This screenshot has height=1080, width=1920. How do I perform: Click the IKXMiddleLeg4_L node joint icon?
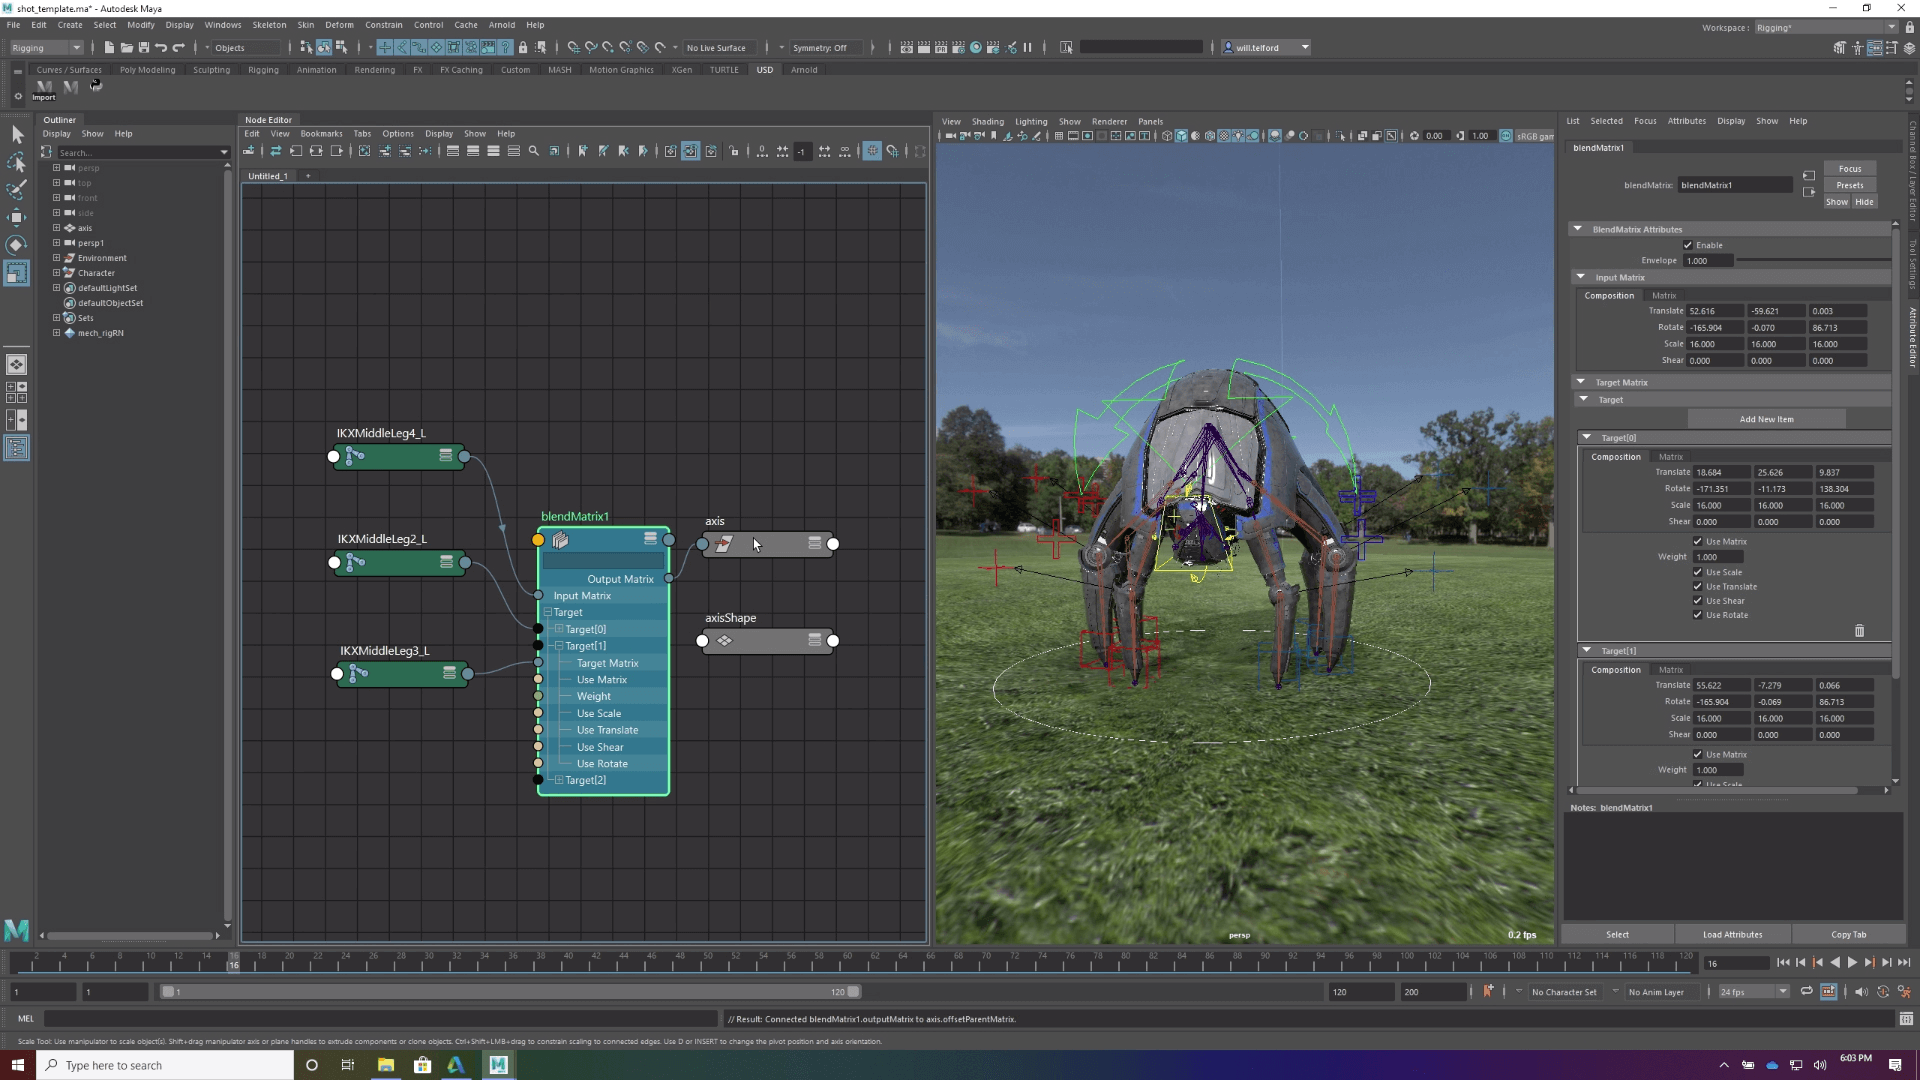pos(355,456)
